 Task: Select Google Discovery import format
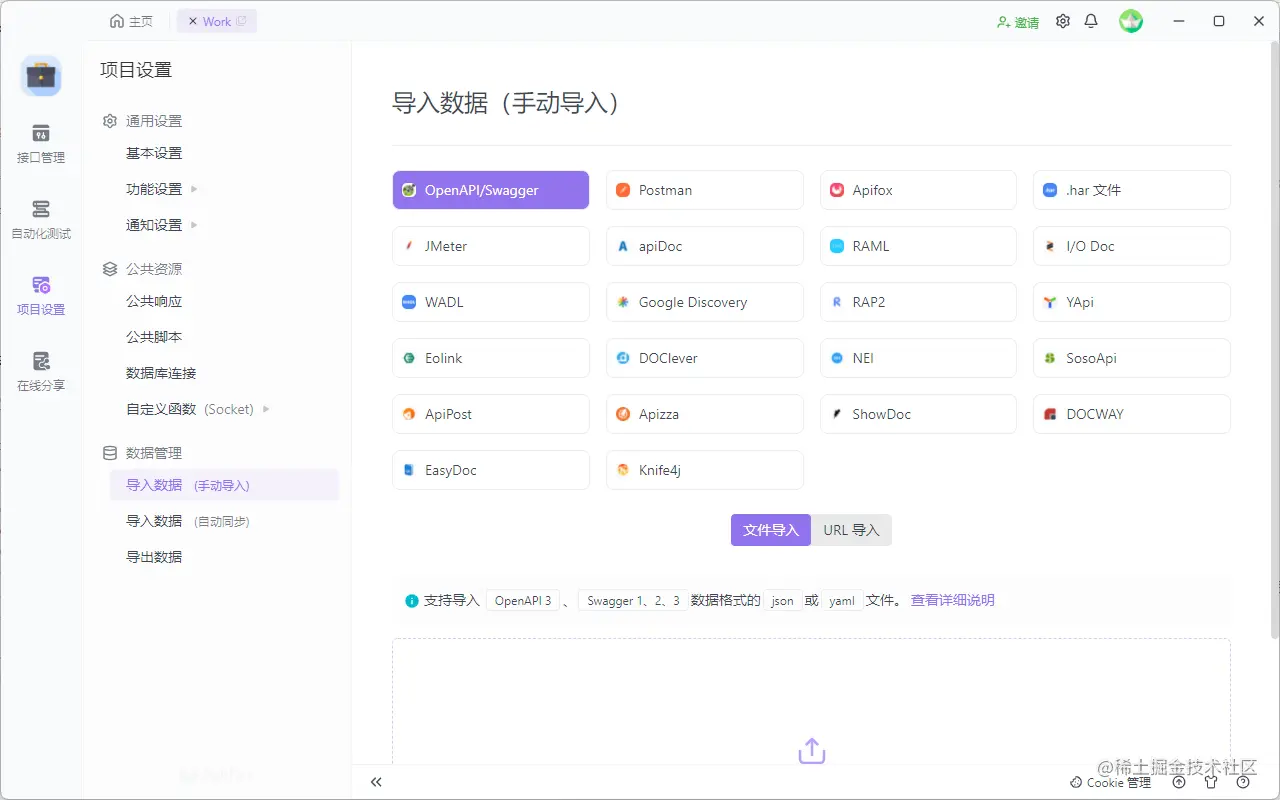pyautogui.click(x=705, y=302)
